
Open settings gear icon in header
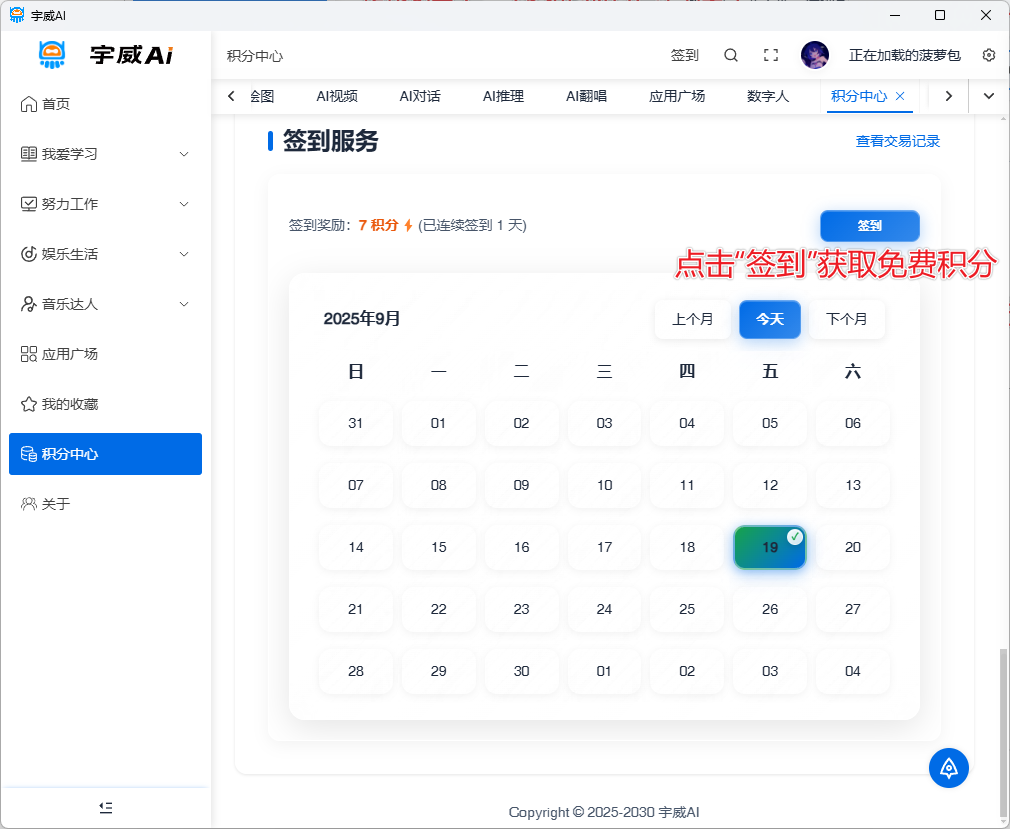click(989, 55)
